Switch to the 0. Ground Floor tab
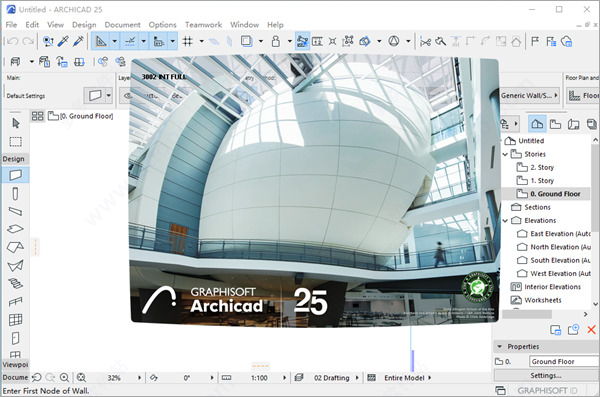 [80, 116]
